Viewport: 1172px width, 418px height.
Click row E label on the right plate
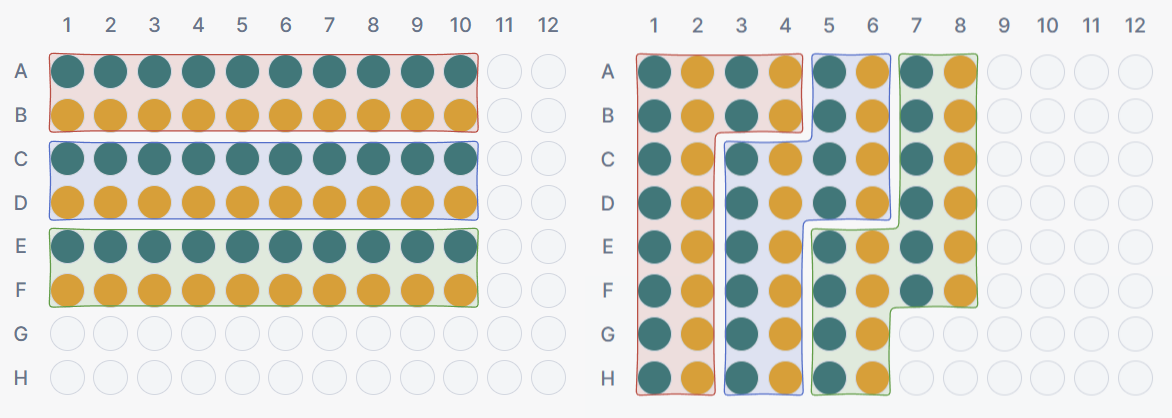(607, 247)
